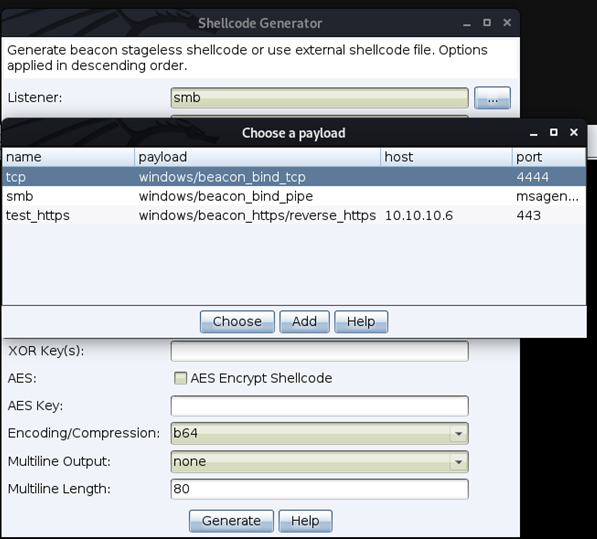Sort listeners by port column header
The height and width of the screenshot is (539, 597).
tap(549, 157)
